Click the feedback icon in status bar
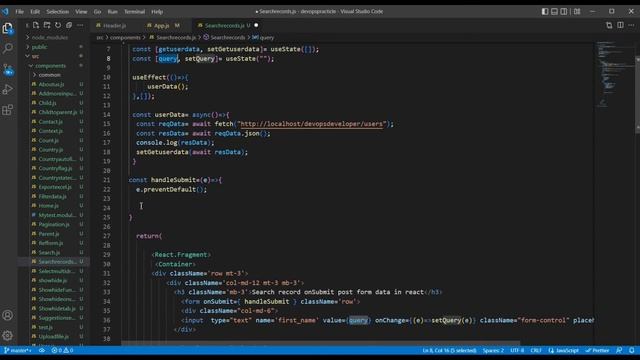Screen dimensions: 640x360 pyautogui.click(x=619, y=351)
